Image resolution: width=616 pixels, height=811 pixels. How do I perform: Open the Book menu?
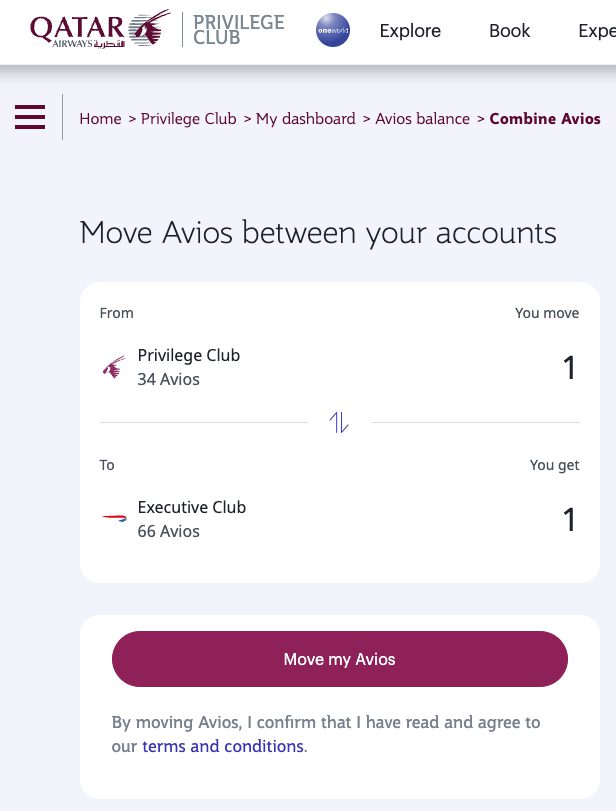(x=509, y=31)
